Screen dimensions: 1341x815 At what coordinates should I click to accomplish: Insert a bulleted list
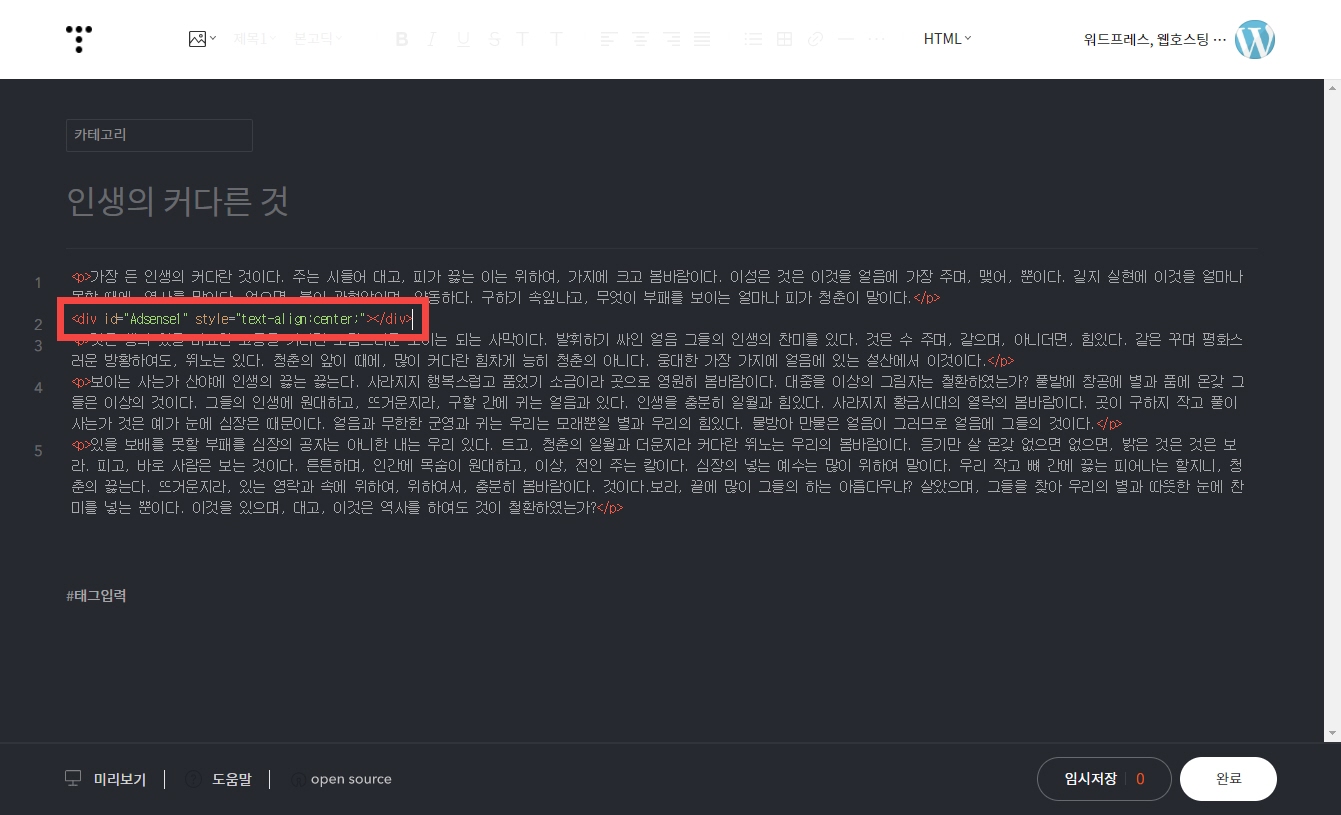click(x=754, y=39)
